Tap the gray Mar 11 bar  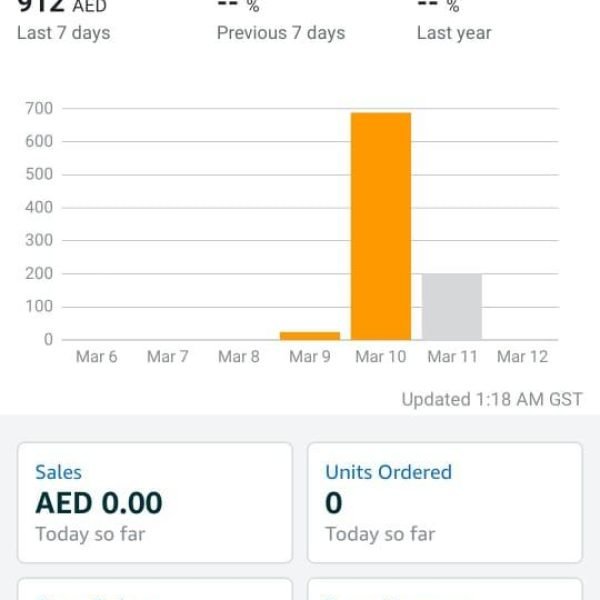point(452,306)
